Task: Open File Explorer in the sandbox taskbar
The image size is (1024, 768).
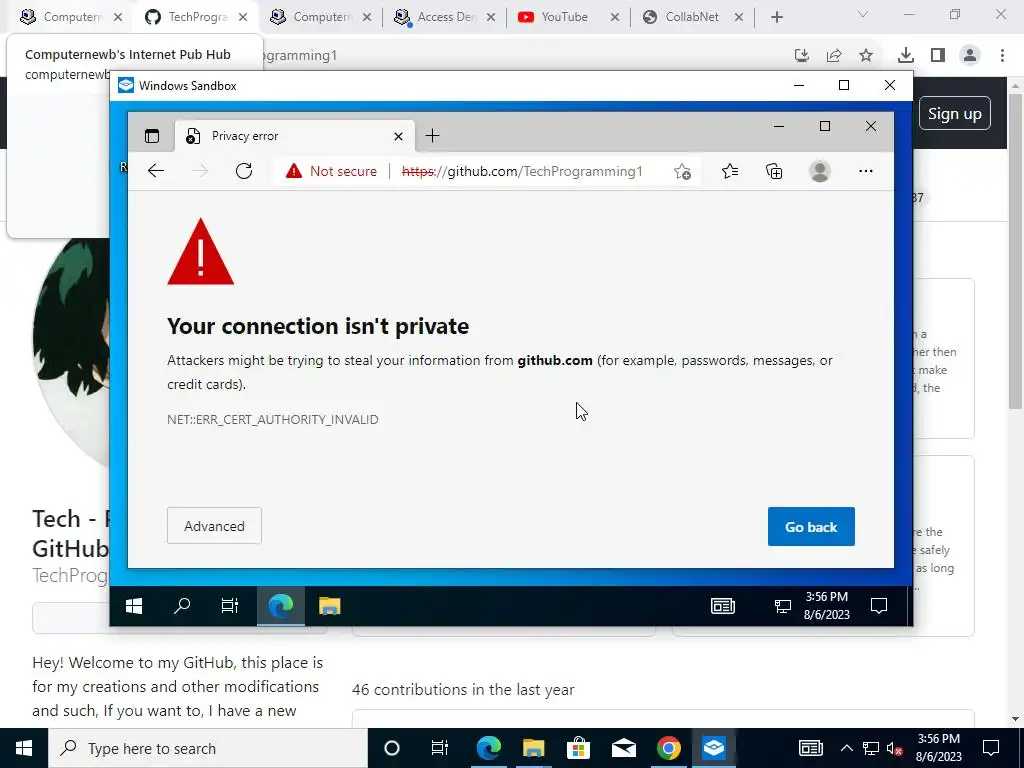Action: [x=329, y=606]
